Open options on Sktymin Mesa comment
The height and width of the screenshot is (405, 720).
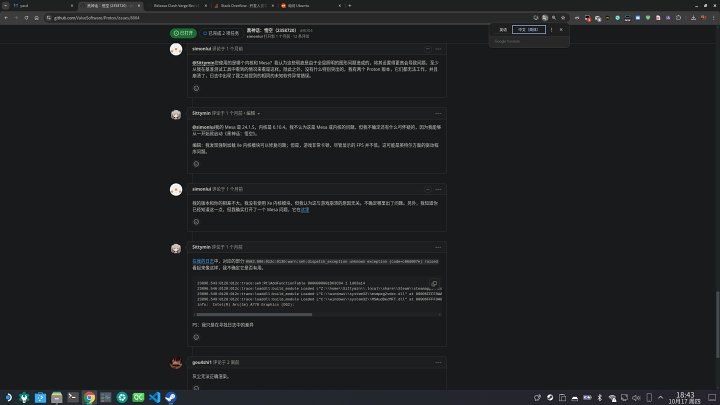438,113
